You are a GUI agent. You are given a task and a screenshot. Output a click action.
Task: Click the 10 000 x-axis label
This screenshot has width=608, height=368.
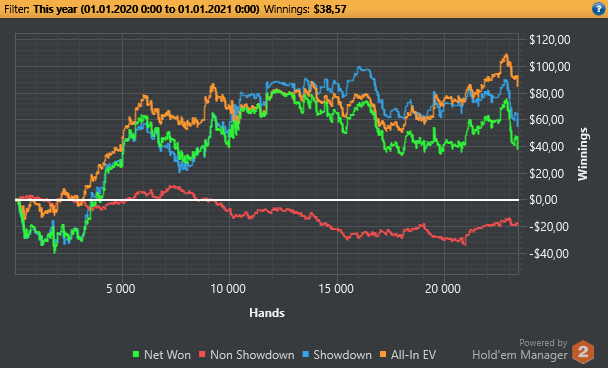click(228, 289)
